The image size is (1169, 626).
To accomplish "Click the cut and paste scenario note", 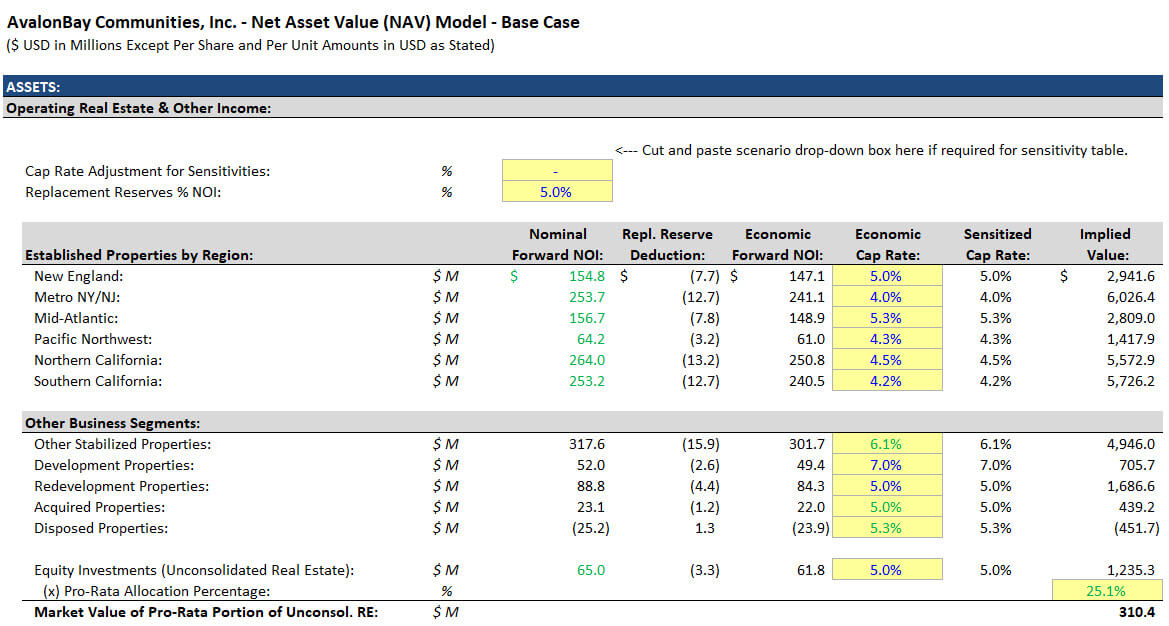I will (x=871, y=150).
